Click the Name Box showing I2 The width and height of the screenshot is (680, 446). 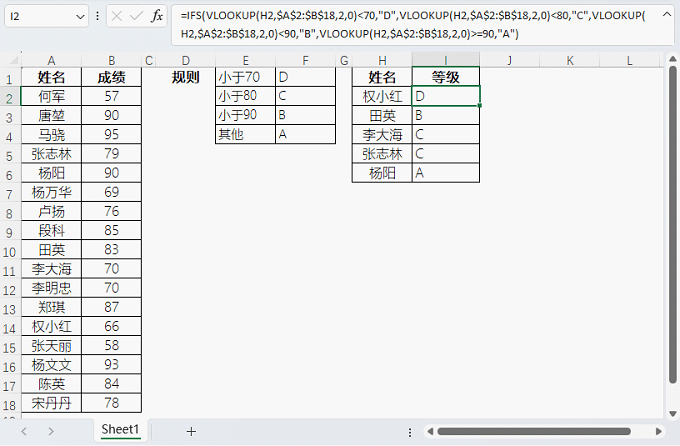click(x=40, y=17)
